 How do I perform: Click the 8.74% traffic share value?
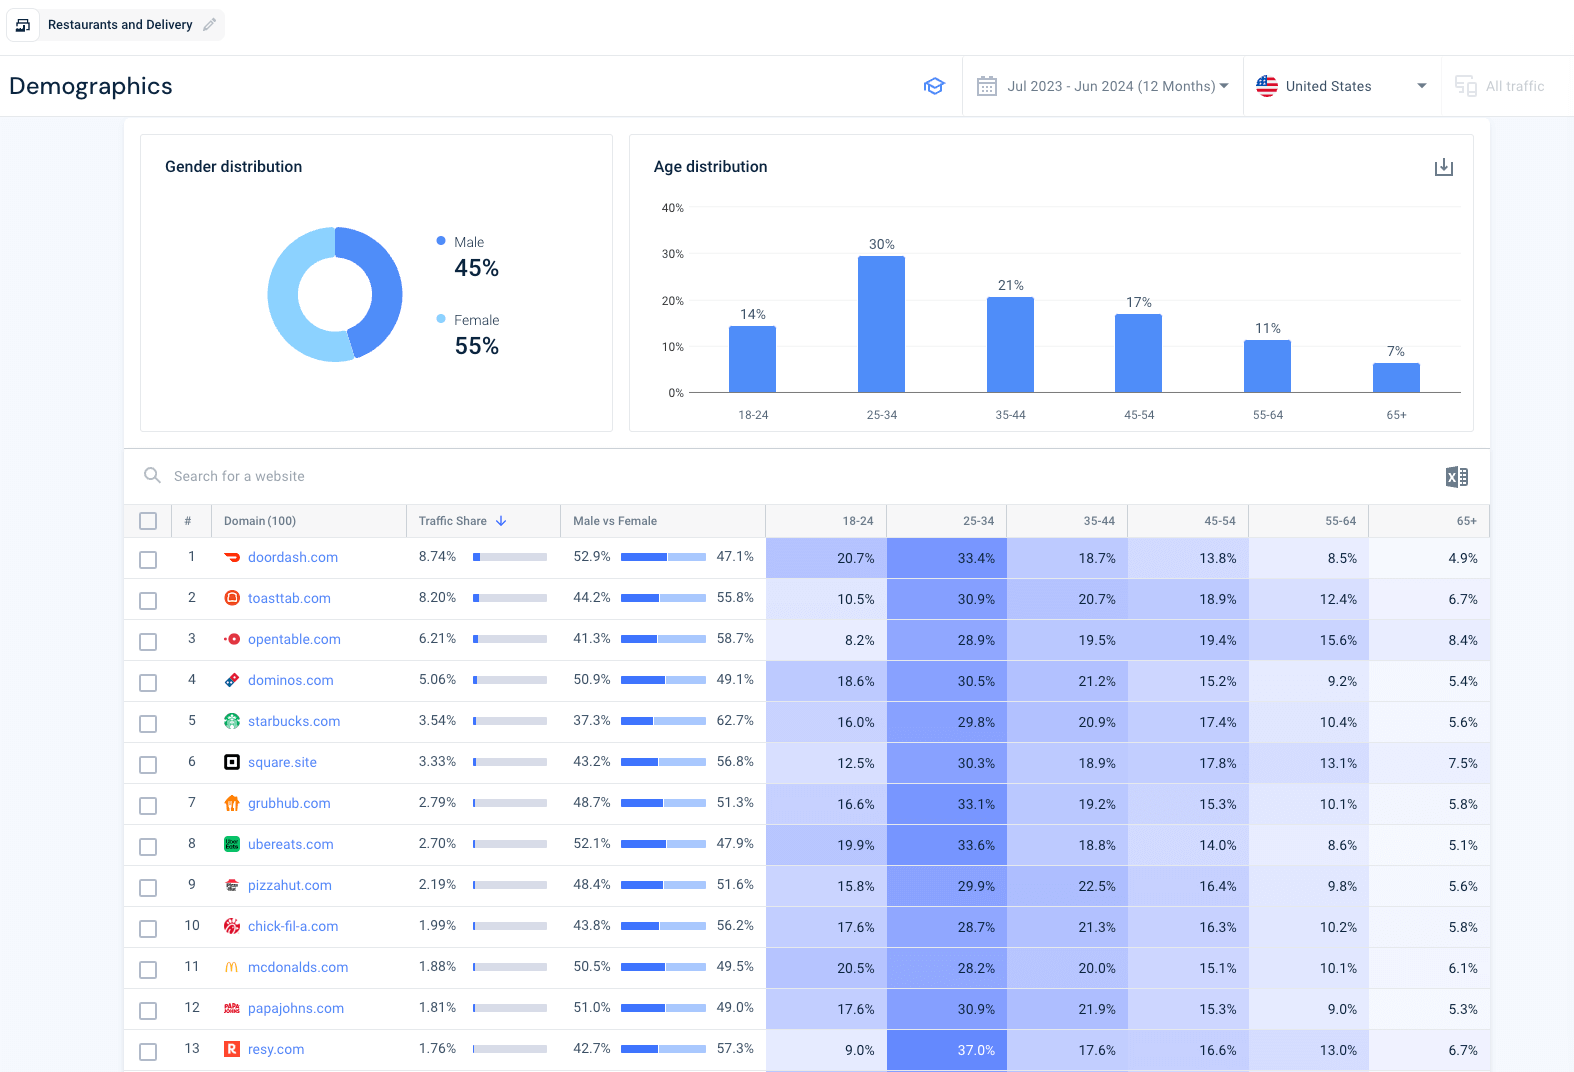(437, 556)
